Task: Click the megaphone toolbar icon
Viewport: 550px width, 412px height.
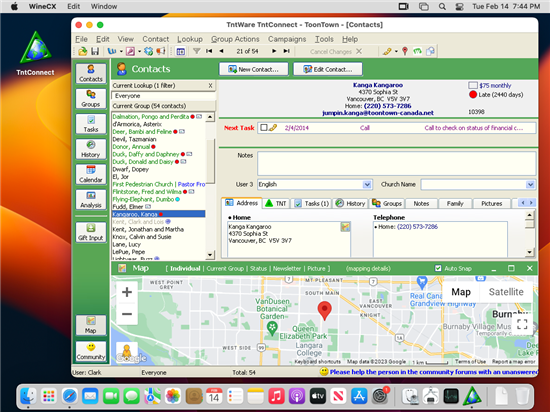Action: coord(161,51)
